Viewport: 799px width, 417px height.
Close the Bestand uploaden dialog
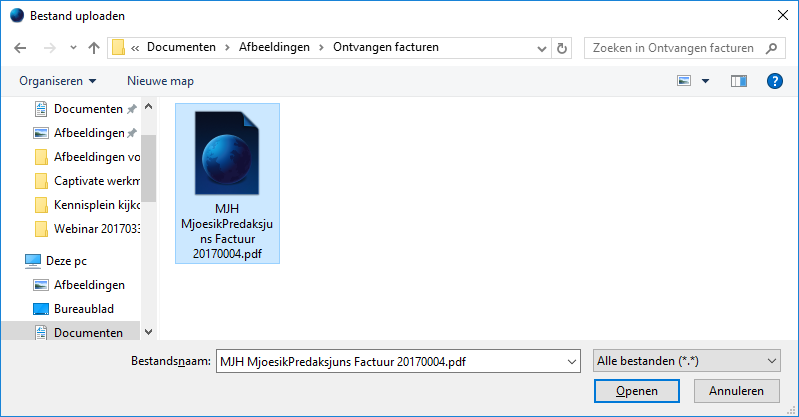tap(783, 15)
